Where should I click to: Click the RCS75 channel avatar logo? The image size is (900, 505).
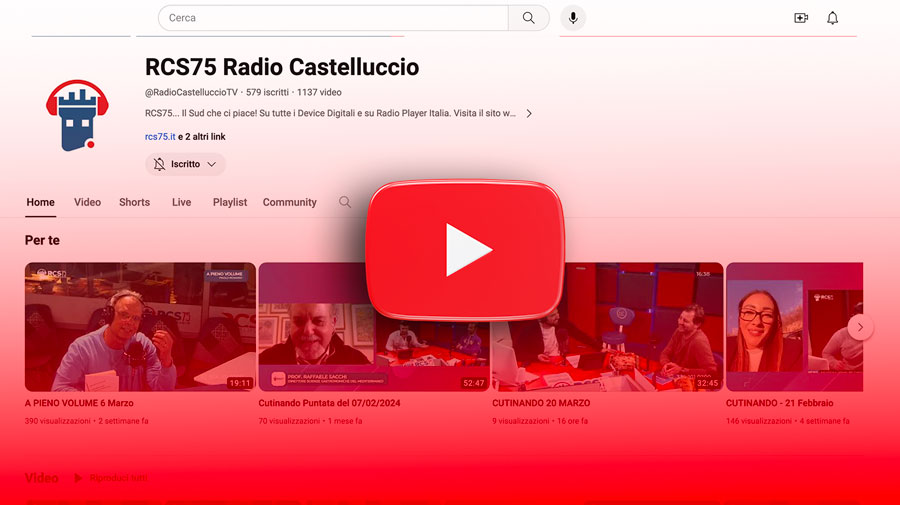(x=77, y=115)
